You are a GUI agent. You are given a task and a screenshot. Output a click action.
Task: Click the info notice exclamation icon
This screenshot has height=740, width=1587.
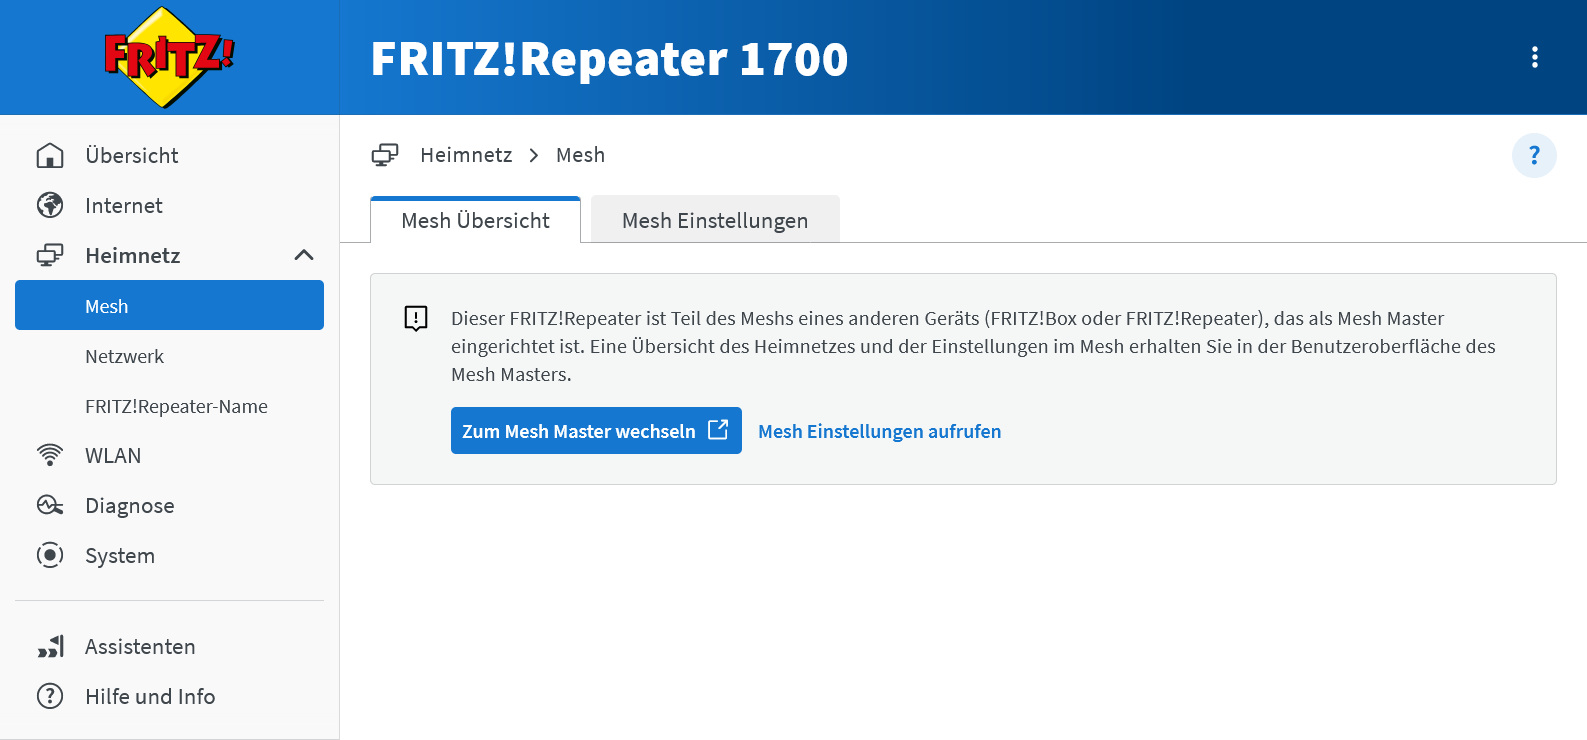416,319
